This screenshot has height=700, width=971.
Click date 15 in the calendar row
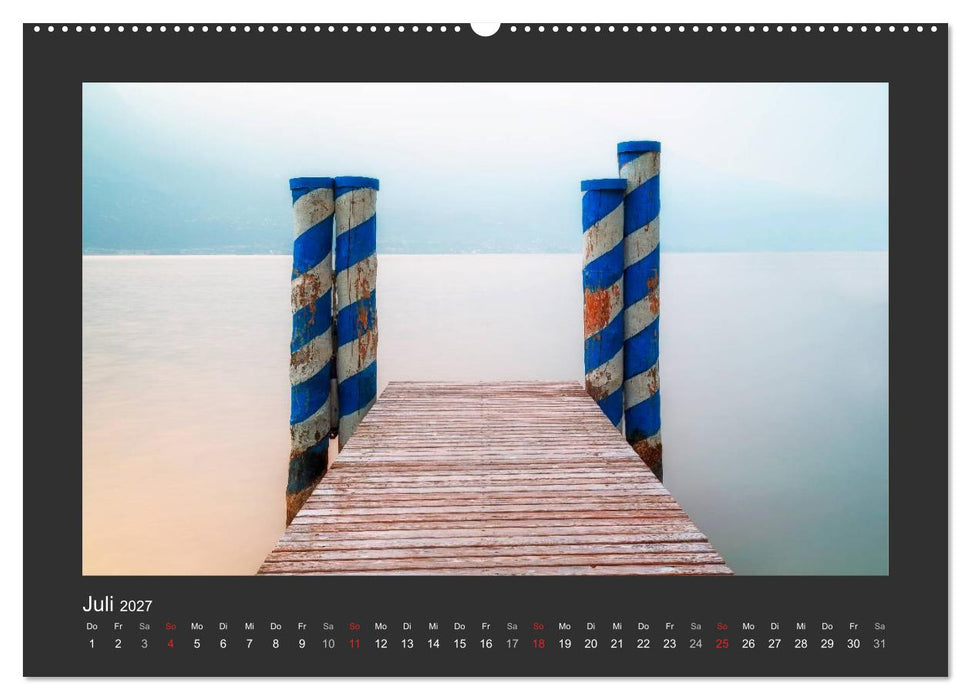459,644
